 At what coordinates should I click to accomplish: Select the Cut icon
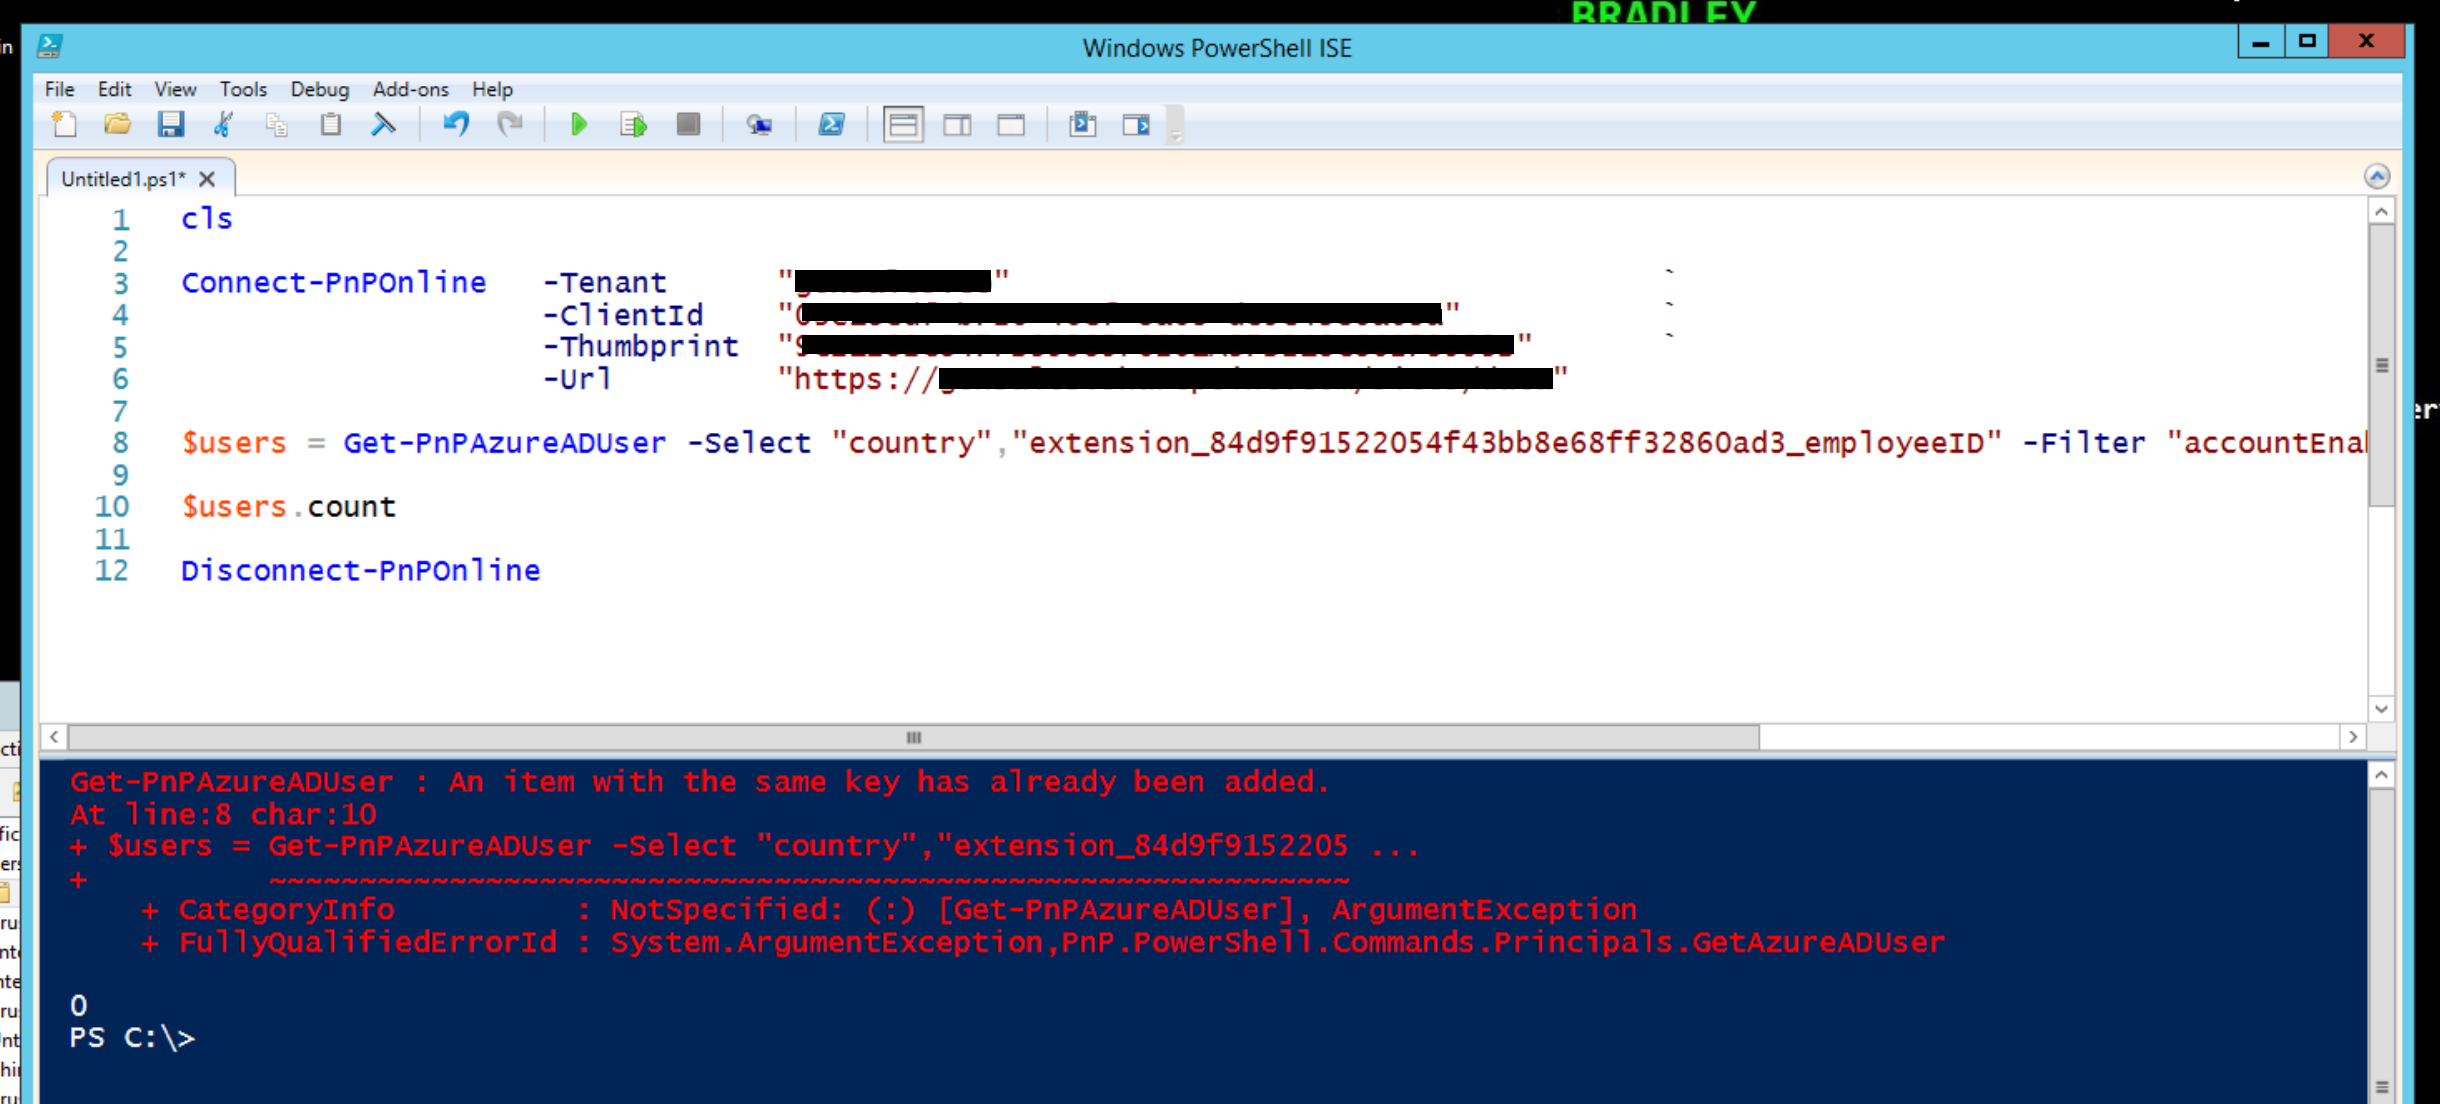[x=224, y=124]
